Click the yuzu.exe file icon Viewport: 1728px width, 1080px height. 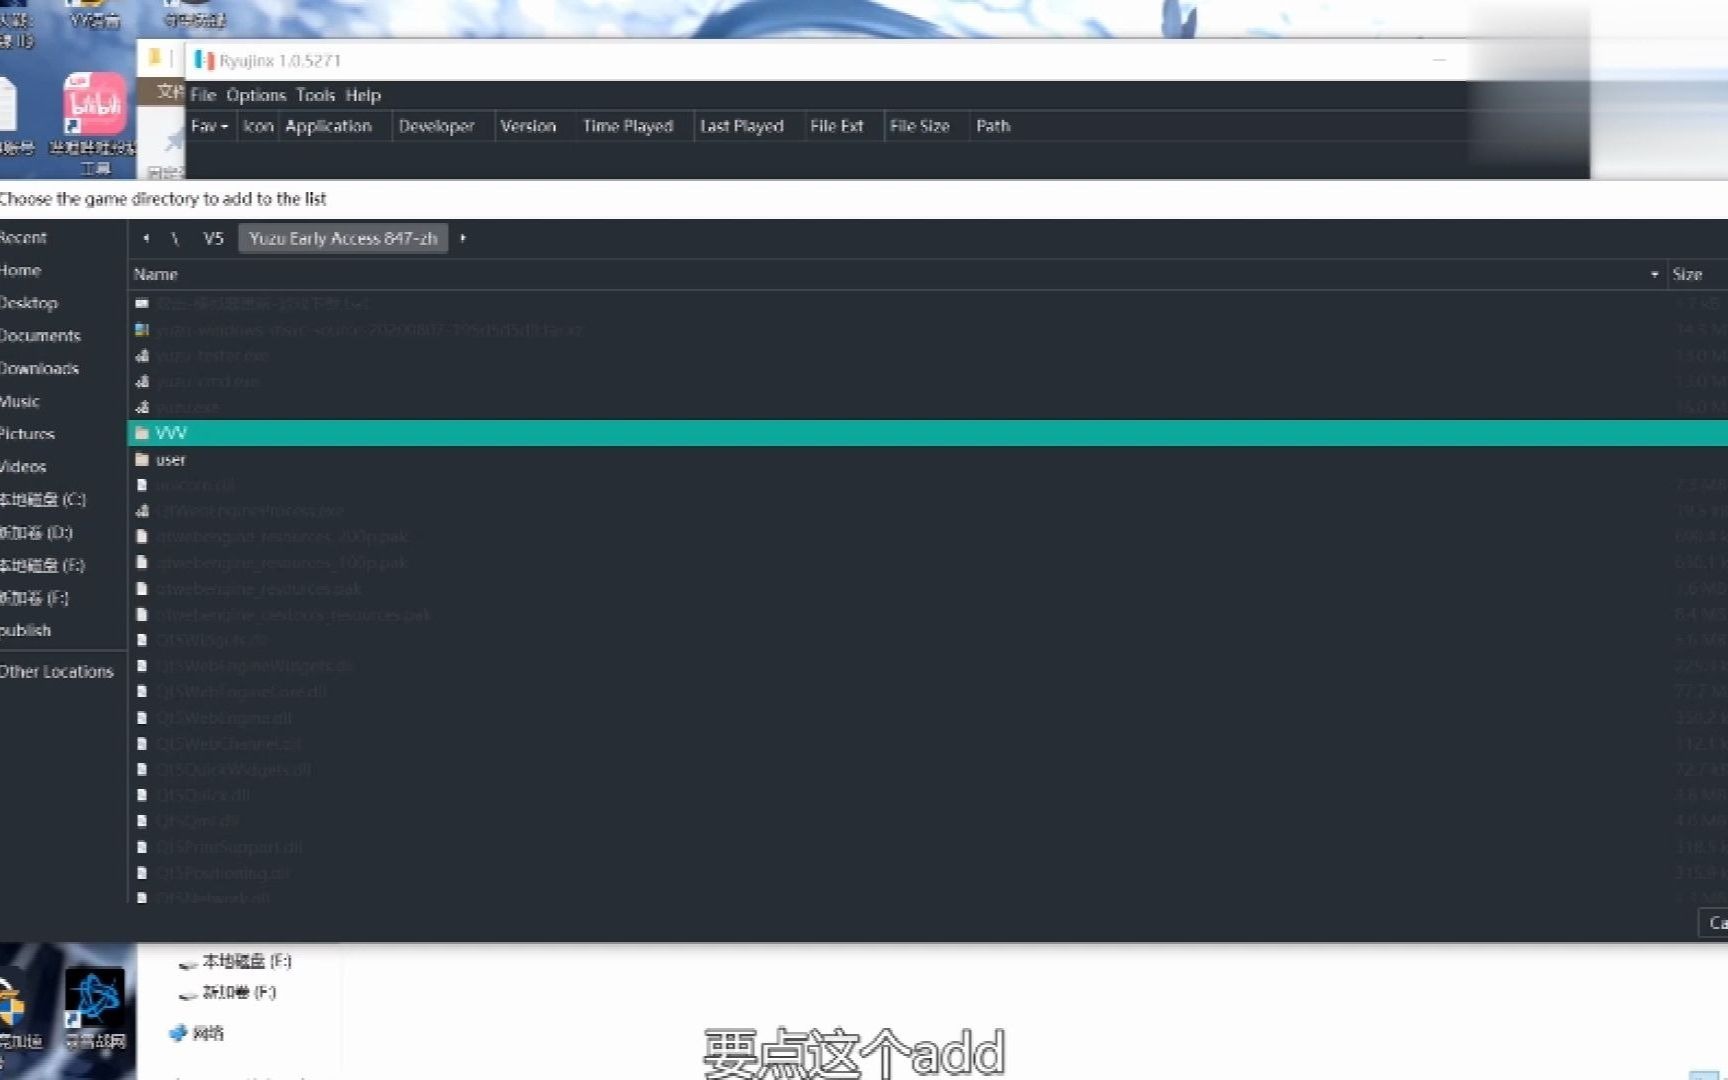(142, 407)
